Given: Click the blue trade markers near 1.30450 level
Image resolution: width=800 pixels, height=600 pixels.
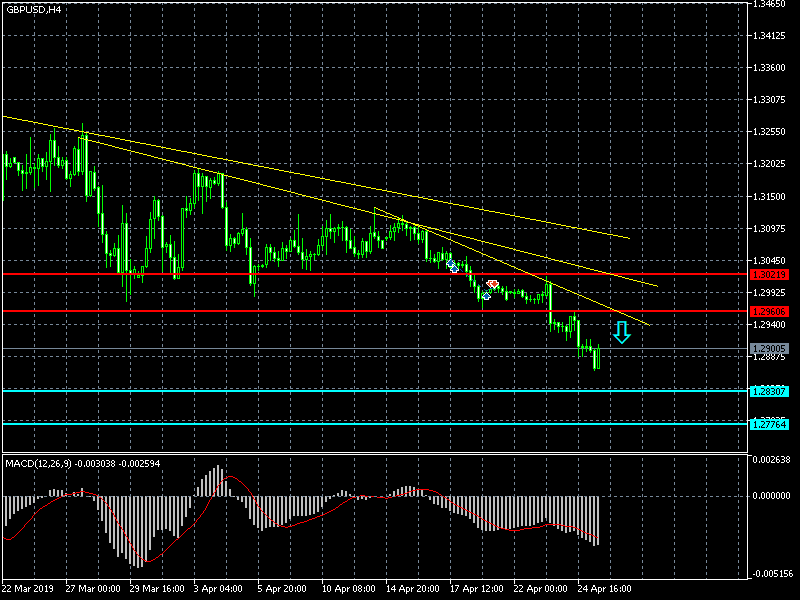Looking at the screenshot, I should point(452,266).
